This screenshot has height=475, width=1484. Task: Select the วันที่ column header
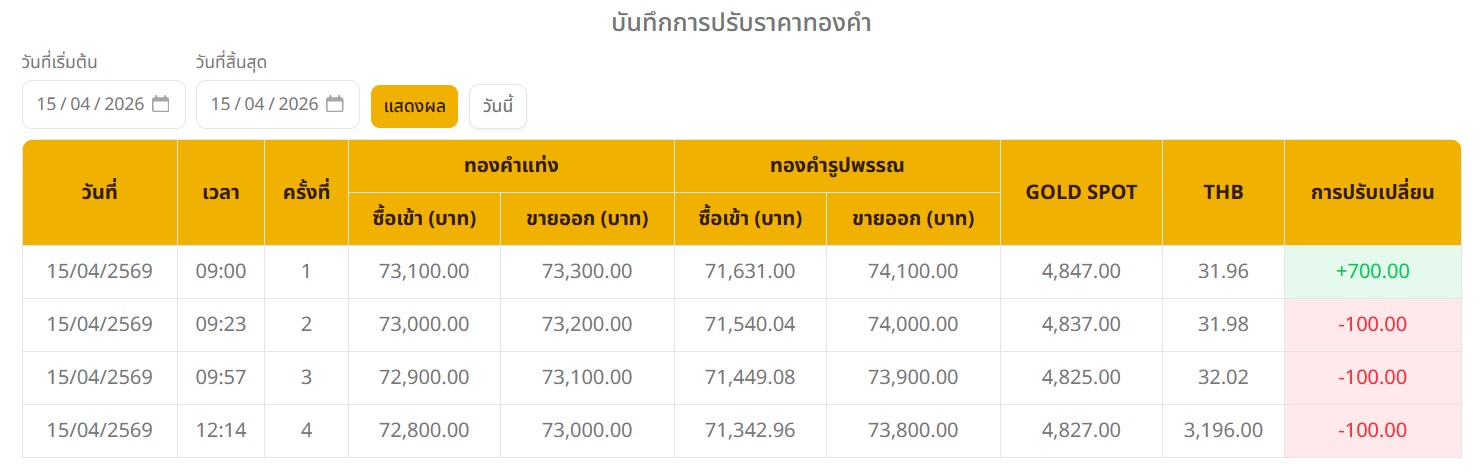point(100,192)
